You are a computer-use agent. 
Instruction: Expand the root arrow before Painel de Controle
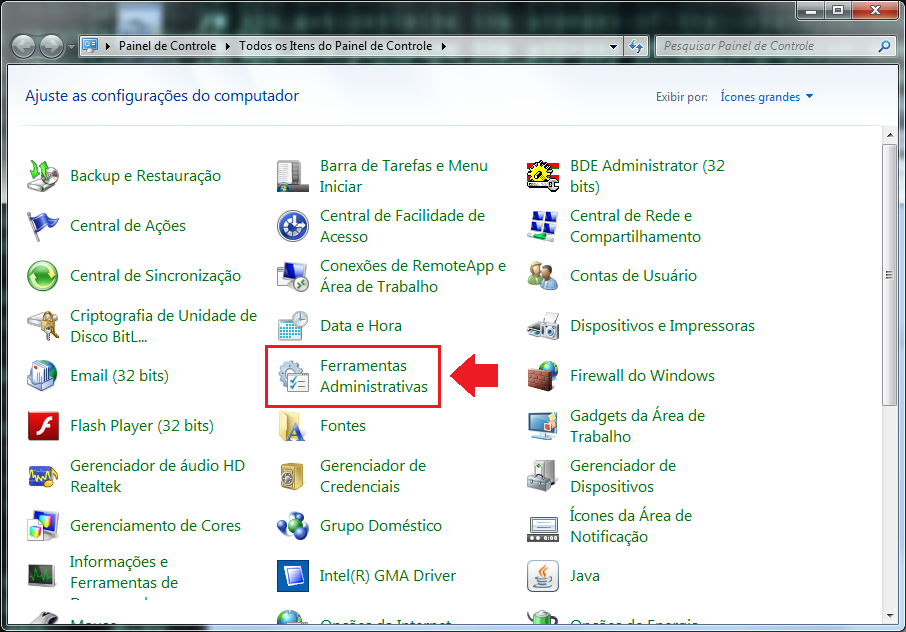tap(108, 46)
